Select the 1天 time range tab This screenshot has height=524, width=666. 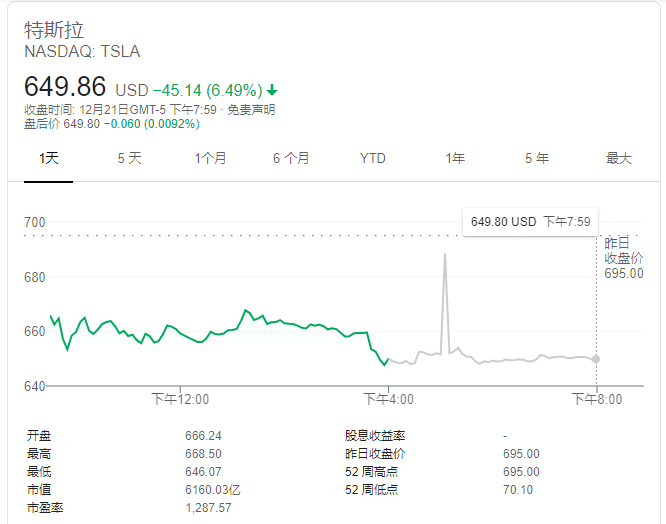[49, 158]
